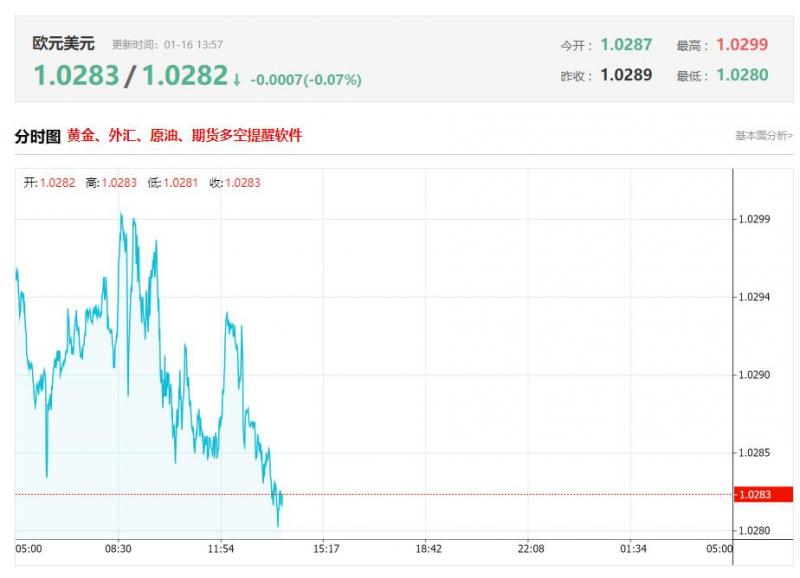Click the 1.0299 y-axis label
The image size is (800, 578).
754,219
